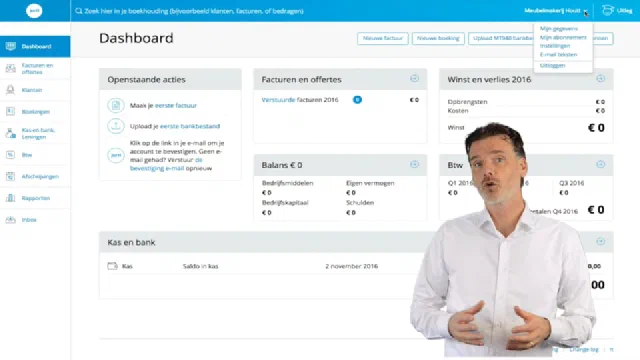Image resolution: width=640 pixels, height=360 pixels.
Task: Click the Kas wallet icon
Action: [x=112, y=266]
